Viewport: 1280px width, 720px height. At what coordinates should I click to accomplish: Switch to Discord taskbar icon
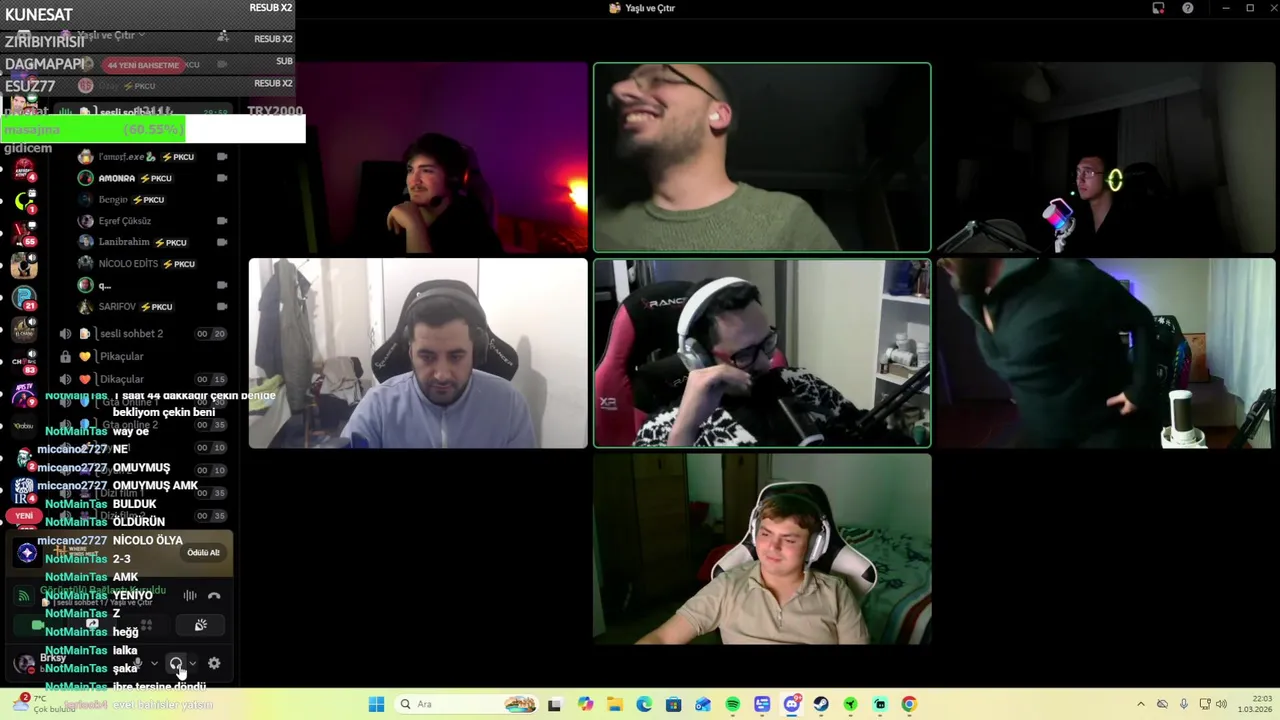point(791,704)
